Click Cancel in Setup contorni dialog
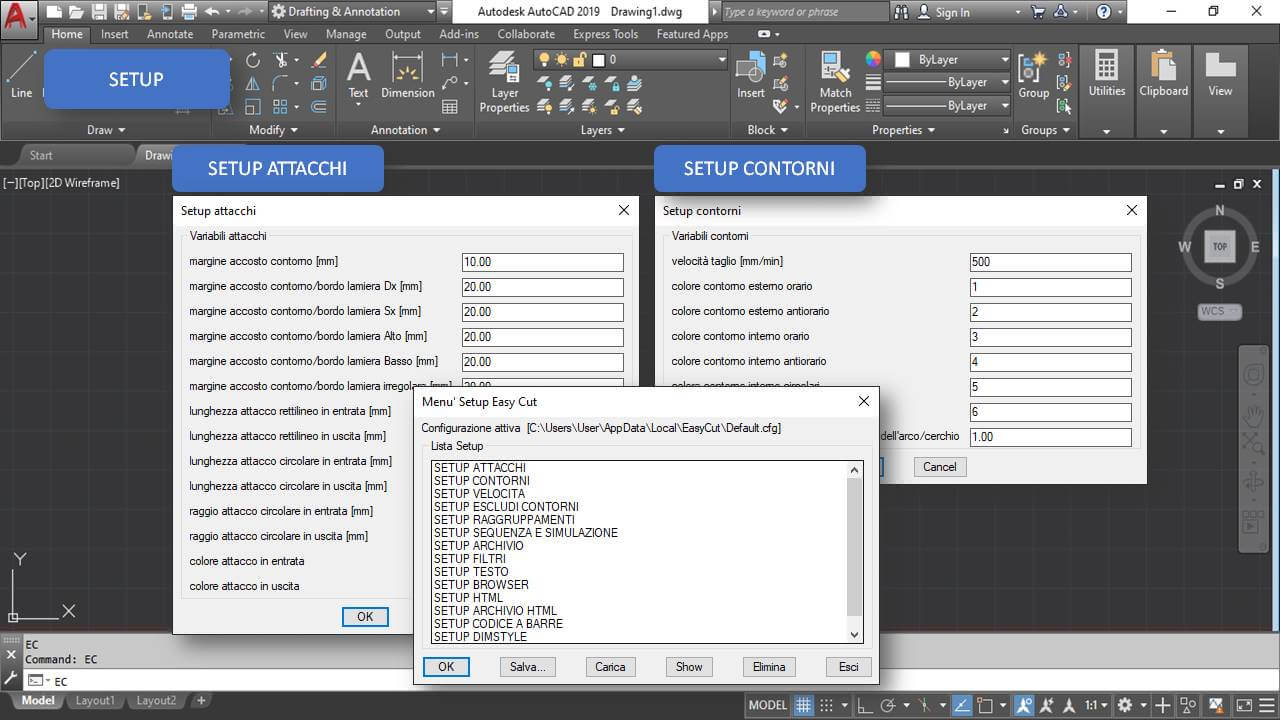The height and width of the screenshot is (720, 1280). [x=940, y=467]
